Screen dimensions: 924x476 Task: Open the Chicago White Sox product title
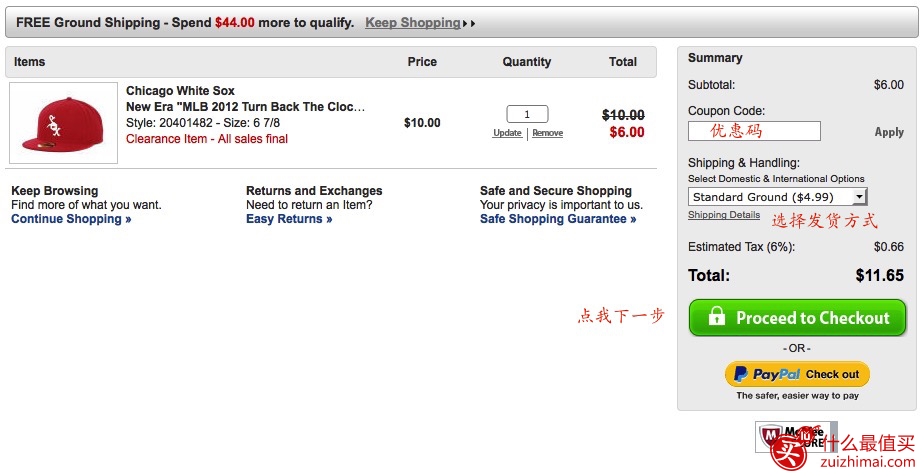pos(180,91)
